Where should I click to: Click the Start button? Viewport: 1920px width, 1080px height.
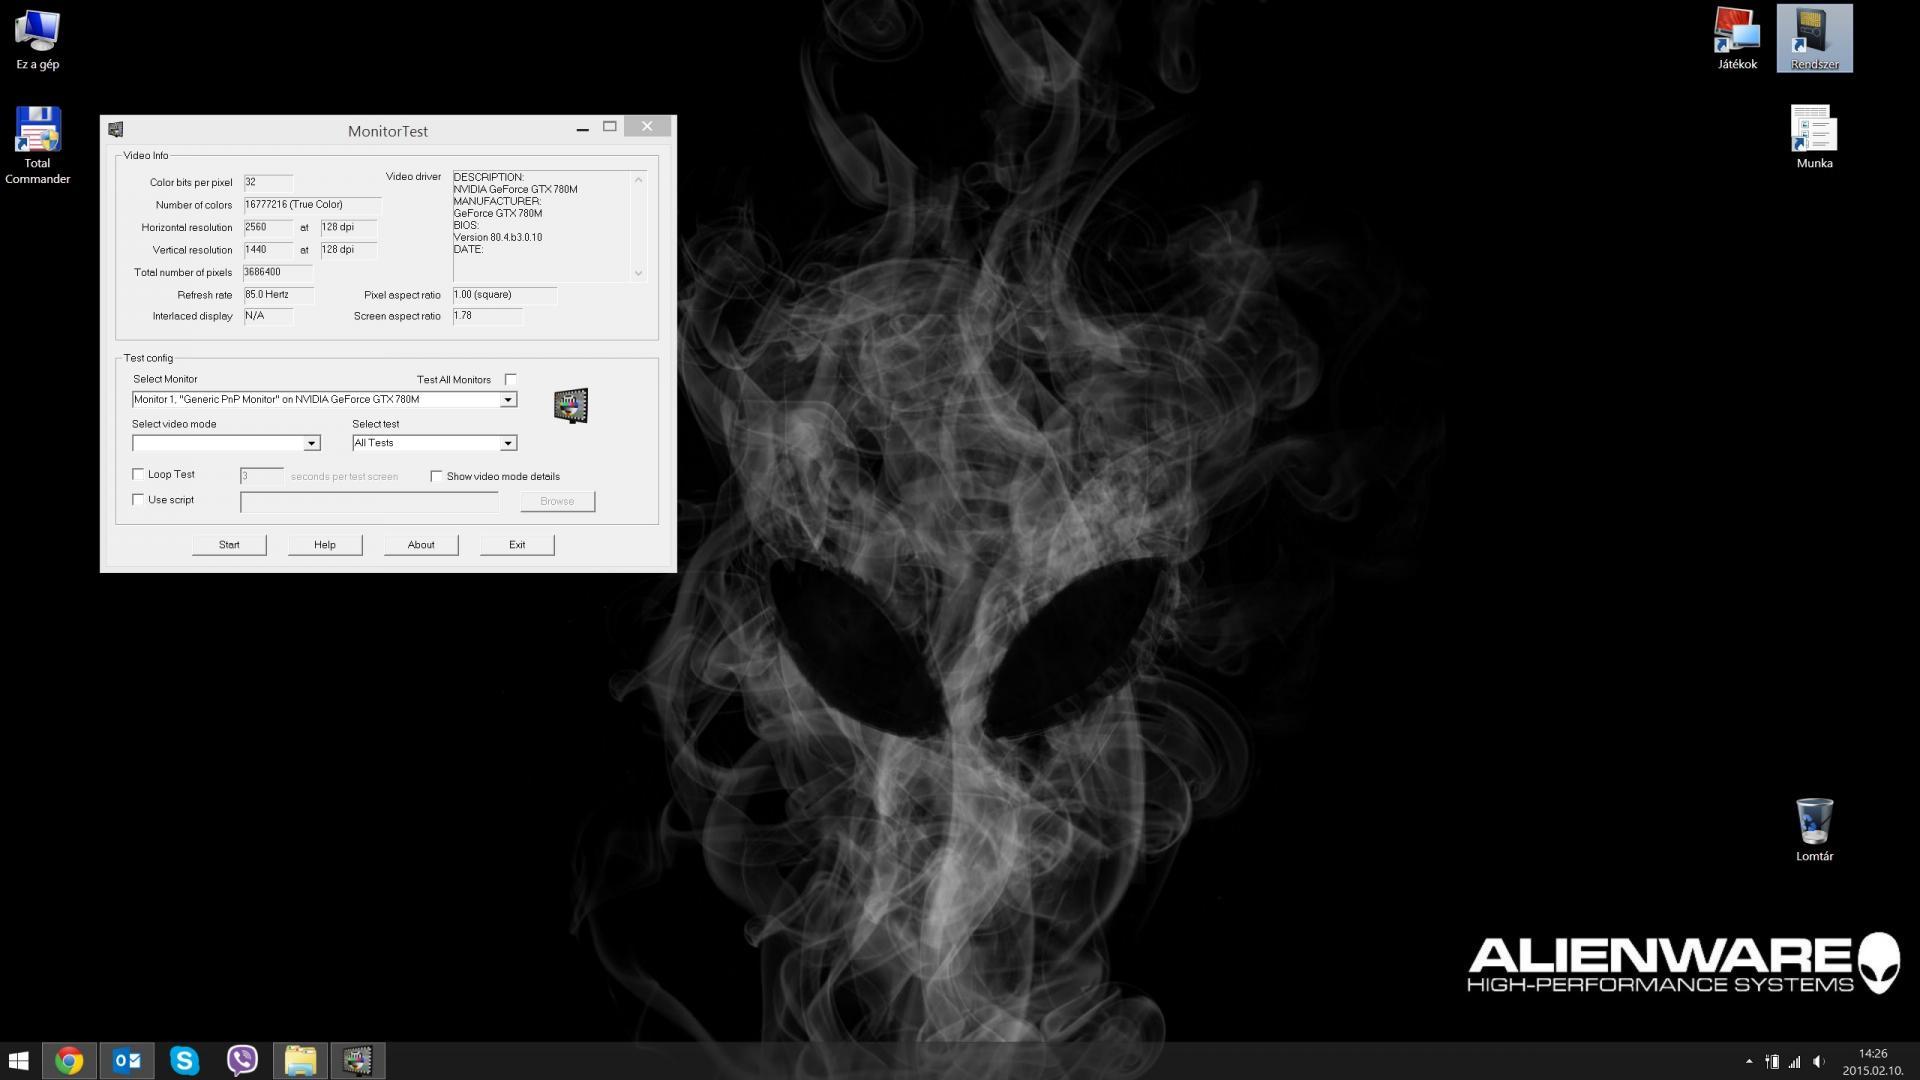point(229,545)
